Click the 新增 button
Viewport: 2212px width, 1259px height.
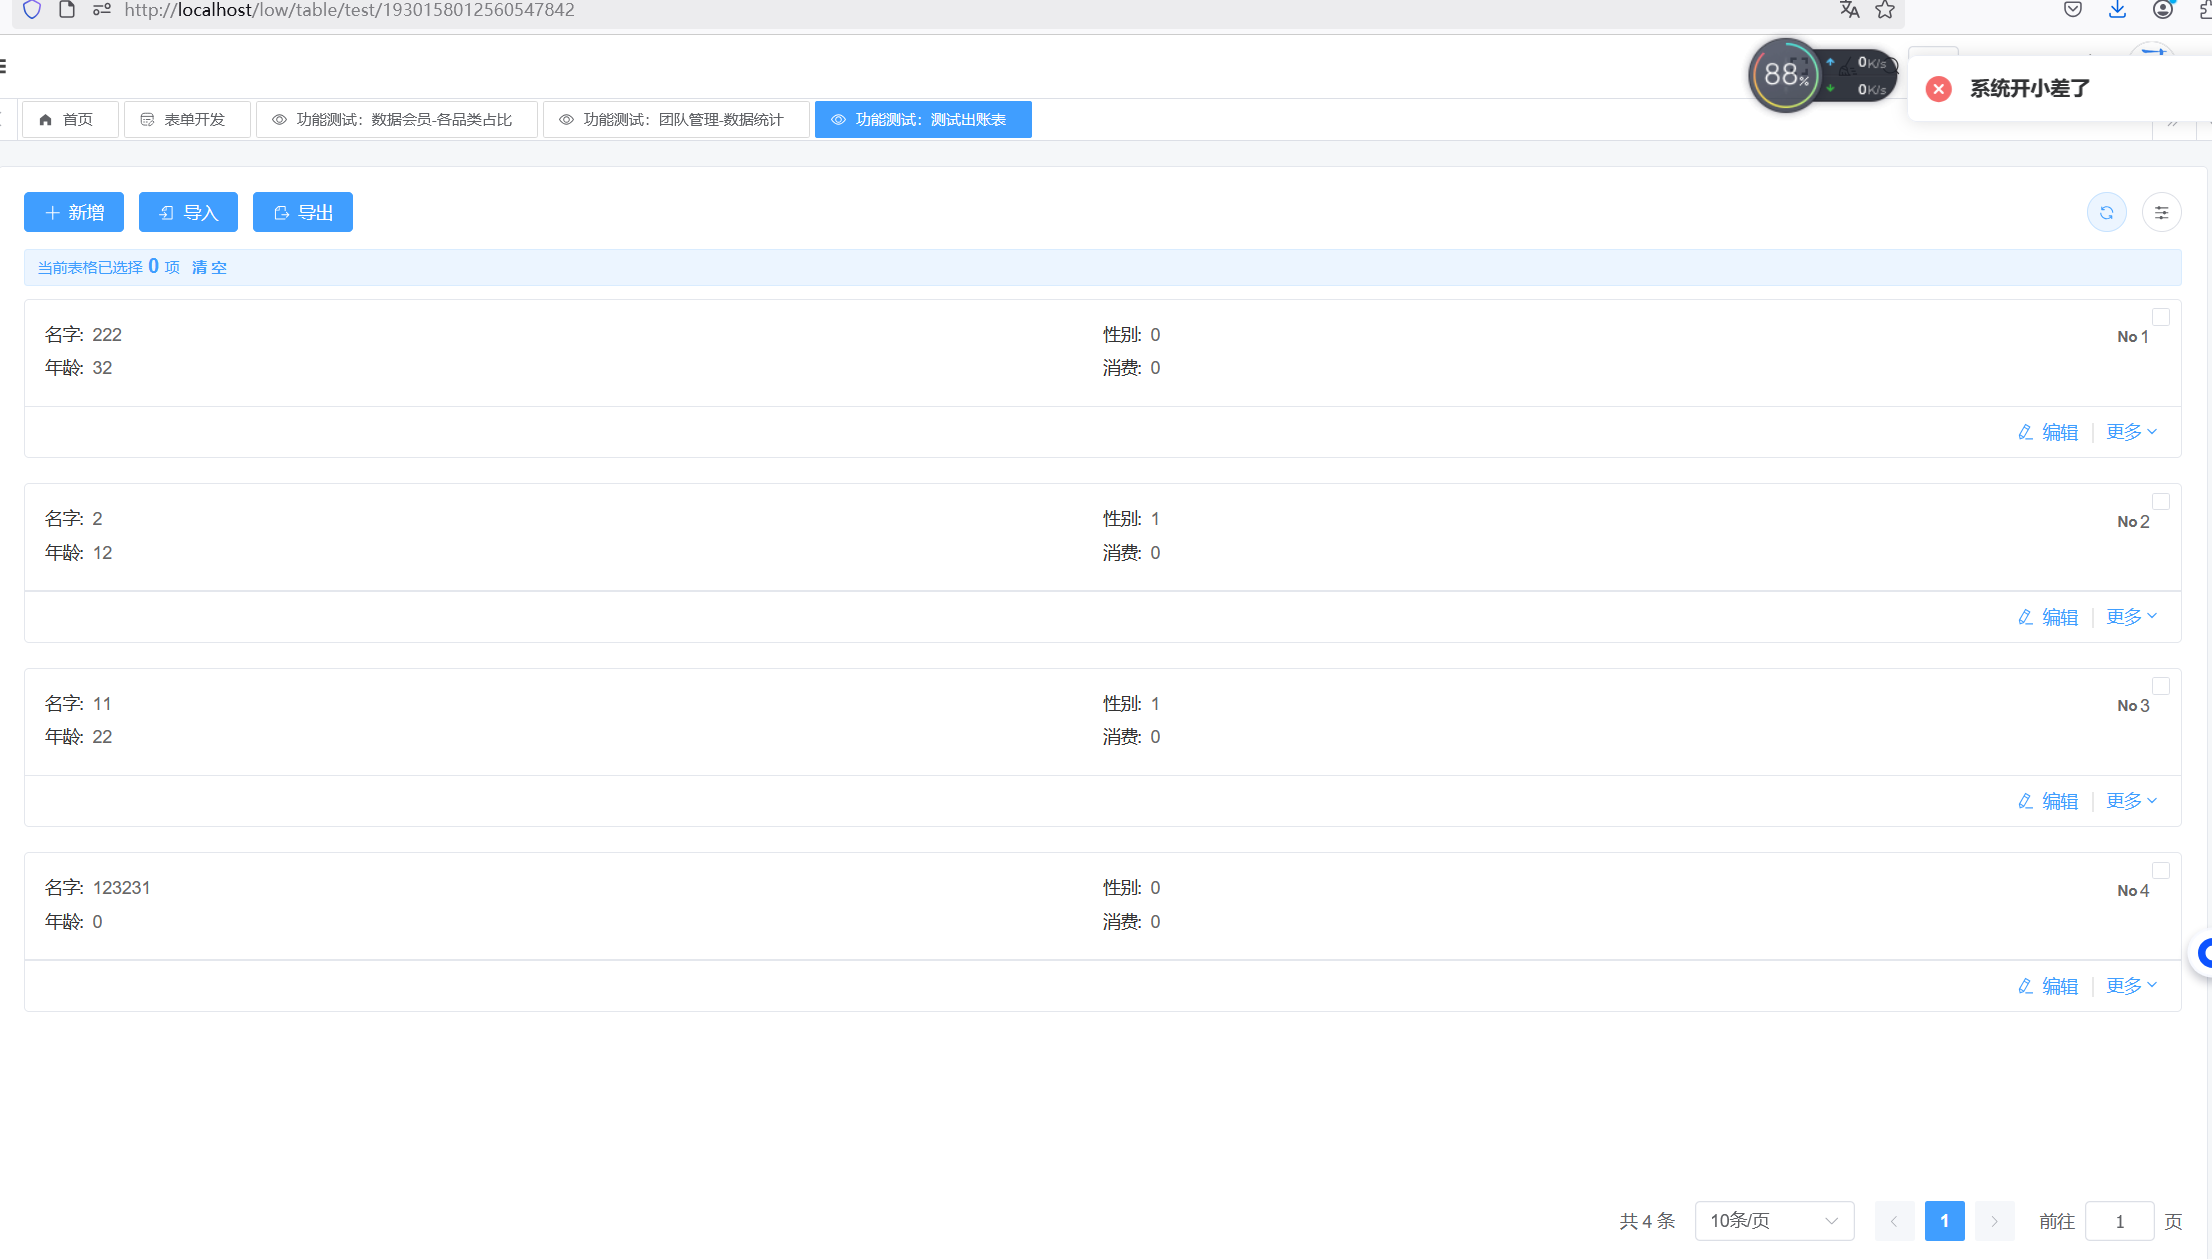tap(74, 212)
